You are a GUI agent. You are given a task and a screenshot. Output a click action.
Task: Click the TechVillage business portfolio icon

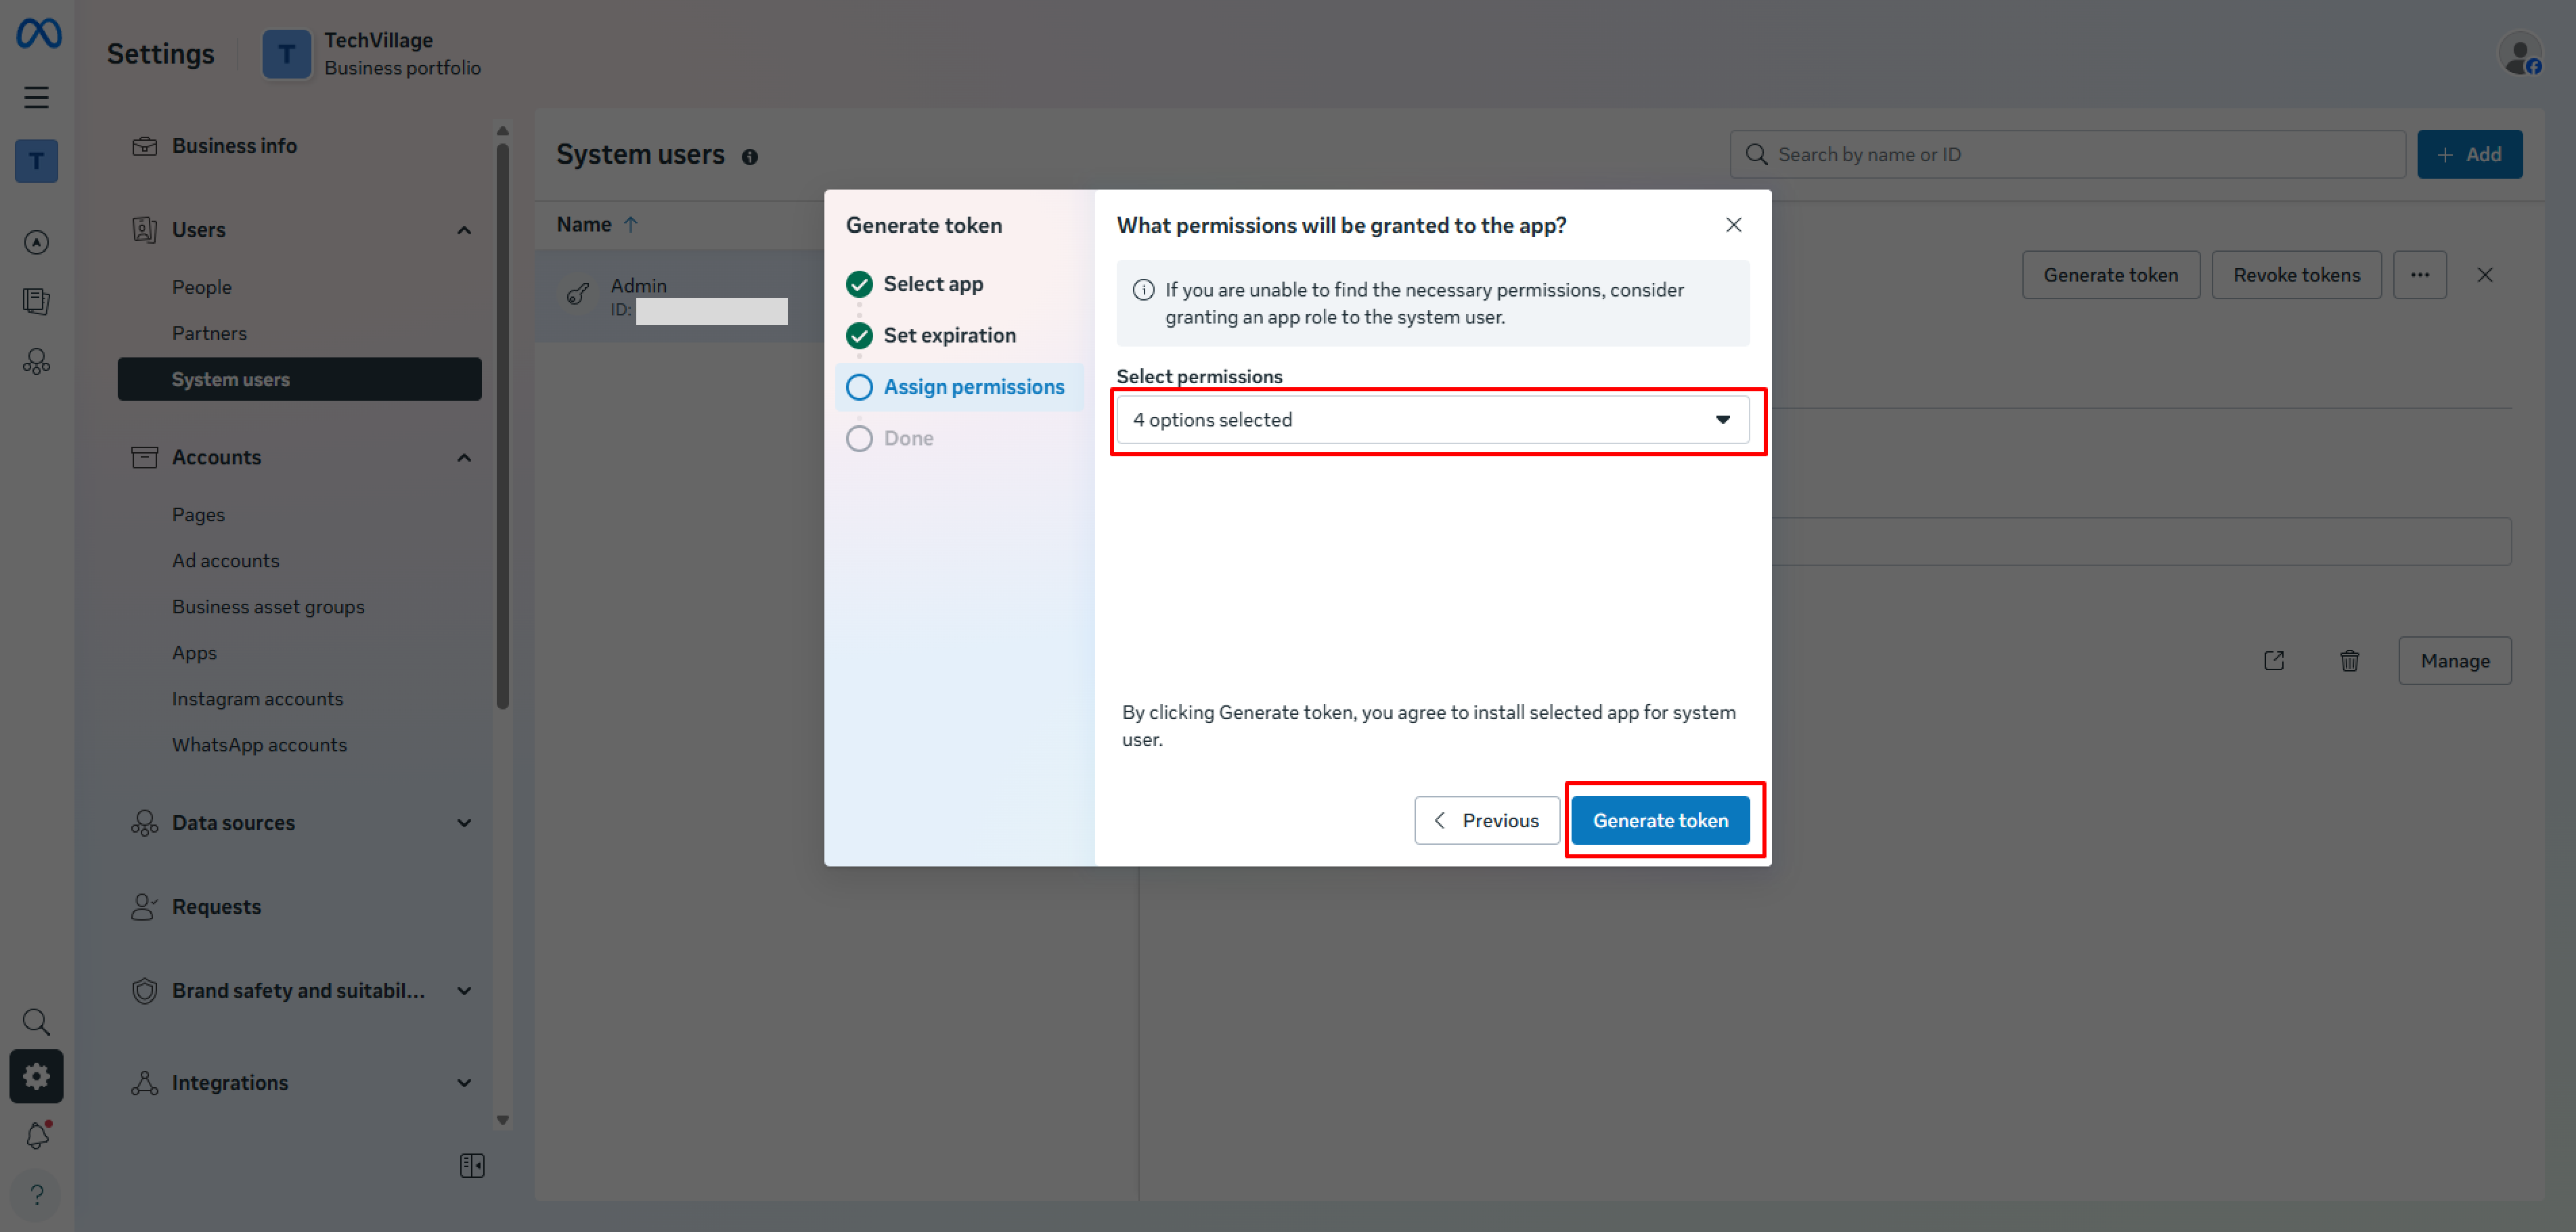(287, 54)
